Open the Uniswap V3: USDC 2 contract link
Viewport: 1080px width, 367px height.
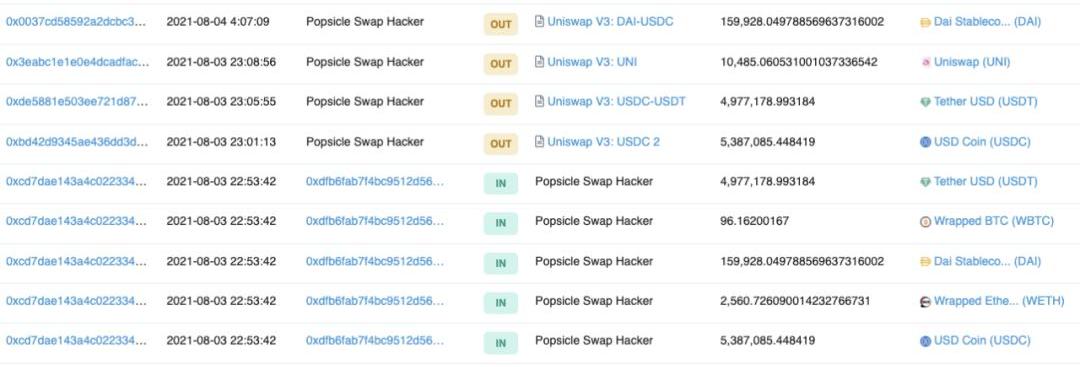[x=603, y=142]
